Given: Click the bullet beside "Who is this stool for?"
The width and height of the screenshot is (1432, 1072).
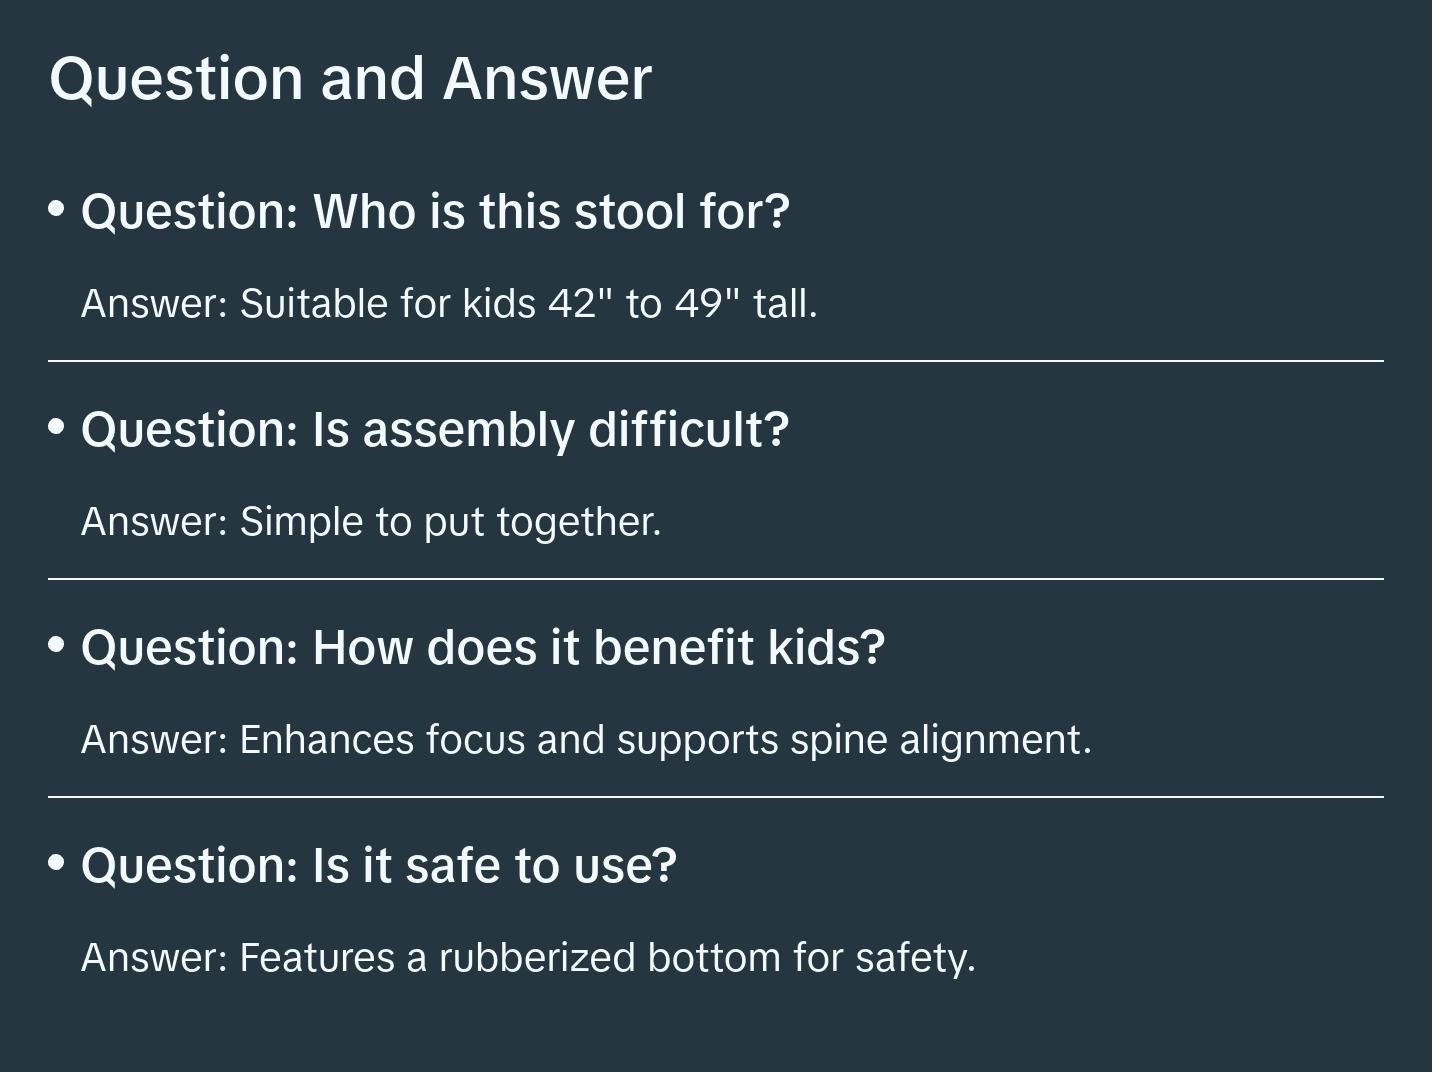Looking at the screenshot, I should 57,209.
